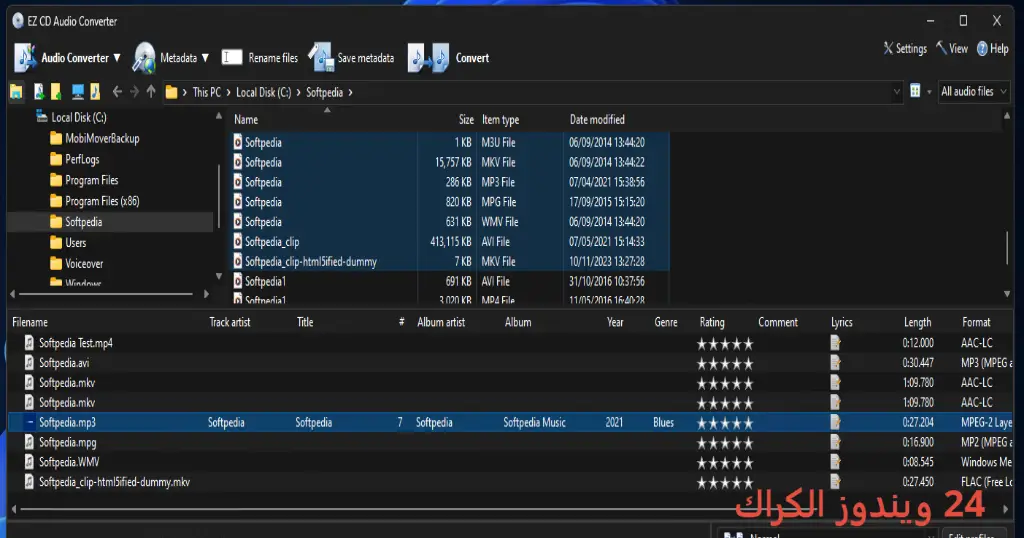Viewport: 1024px width, 538px height.
Task: Click the Save metadata tag icon
Action: tap(321, 58)
